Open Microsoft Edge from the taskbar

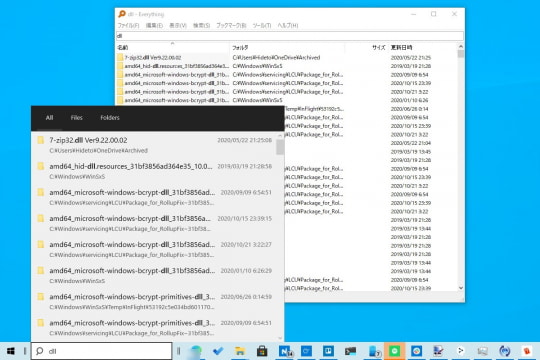196,351
